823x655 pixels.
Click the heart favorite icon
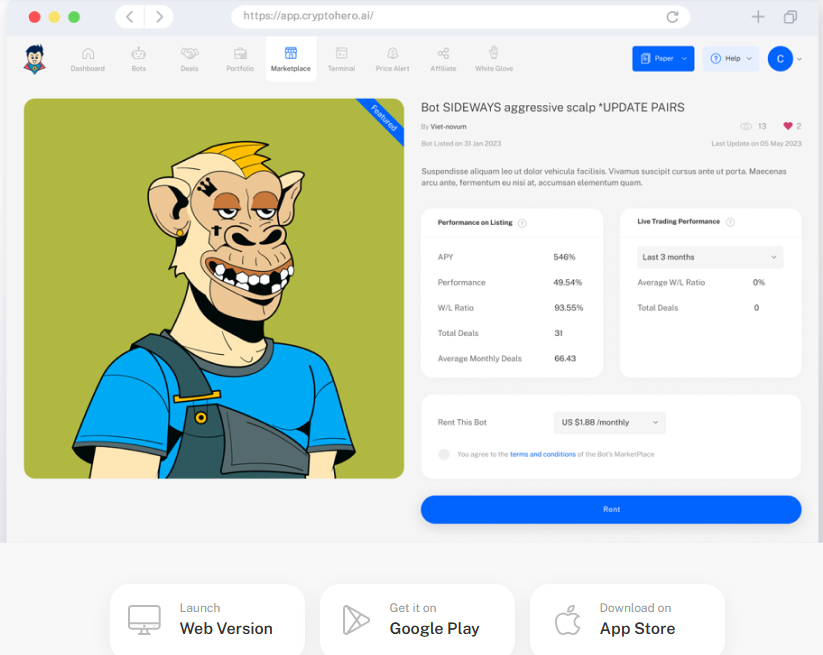tap(788, 126)
